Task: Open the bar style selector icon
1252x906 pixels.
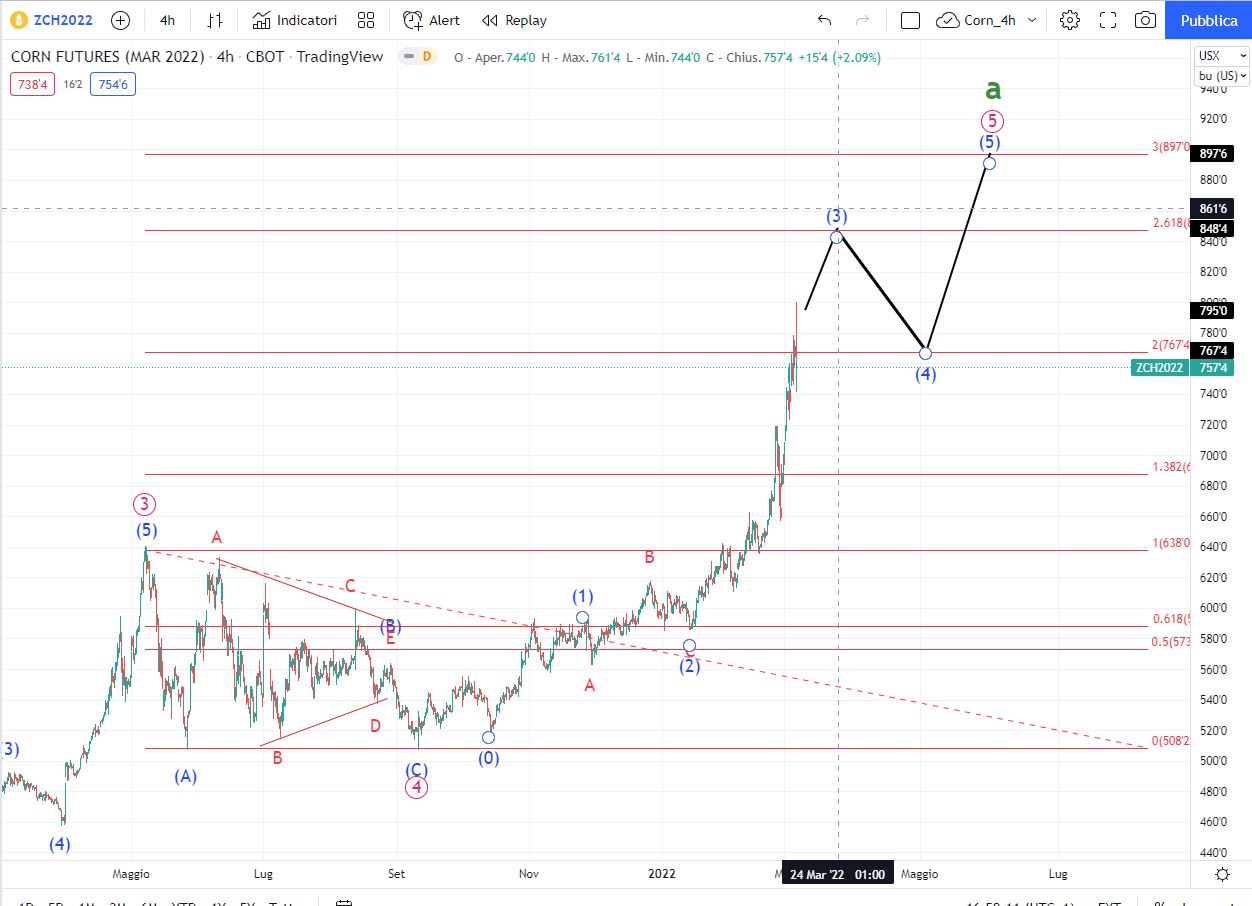Action: point(215,20)
